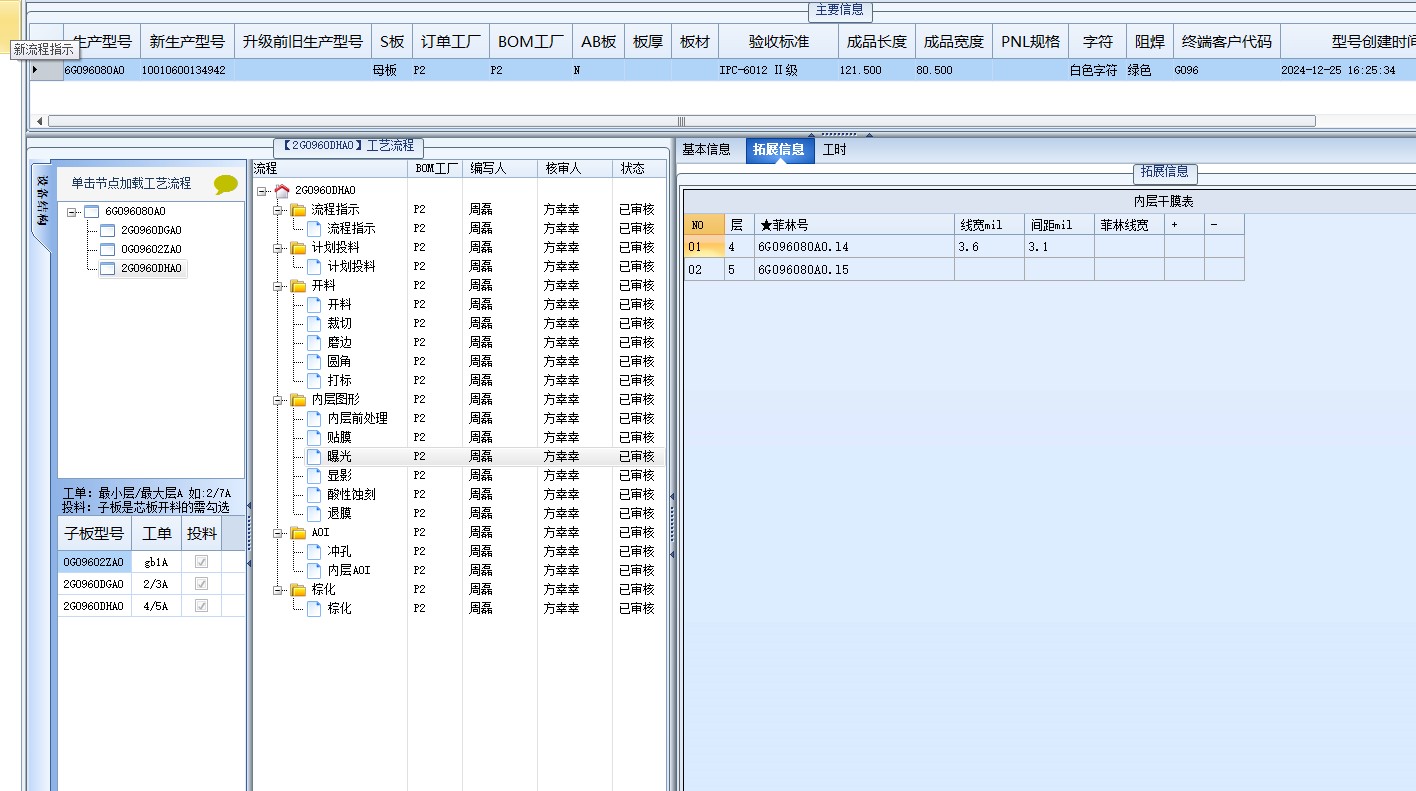Click the document icon beside 冲孔
The width and height of the screenshot is (1416, 791).
[314, 551]
